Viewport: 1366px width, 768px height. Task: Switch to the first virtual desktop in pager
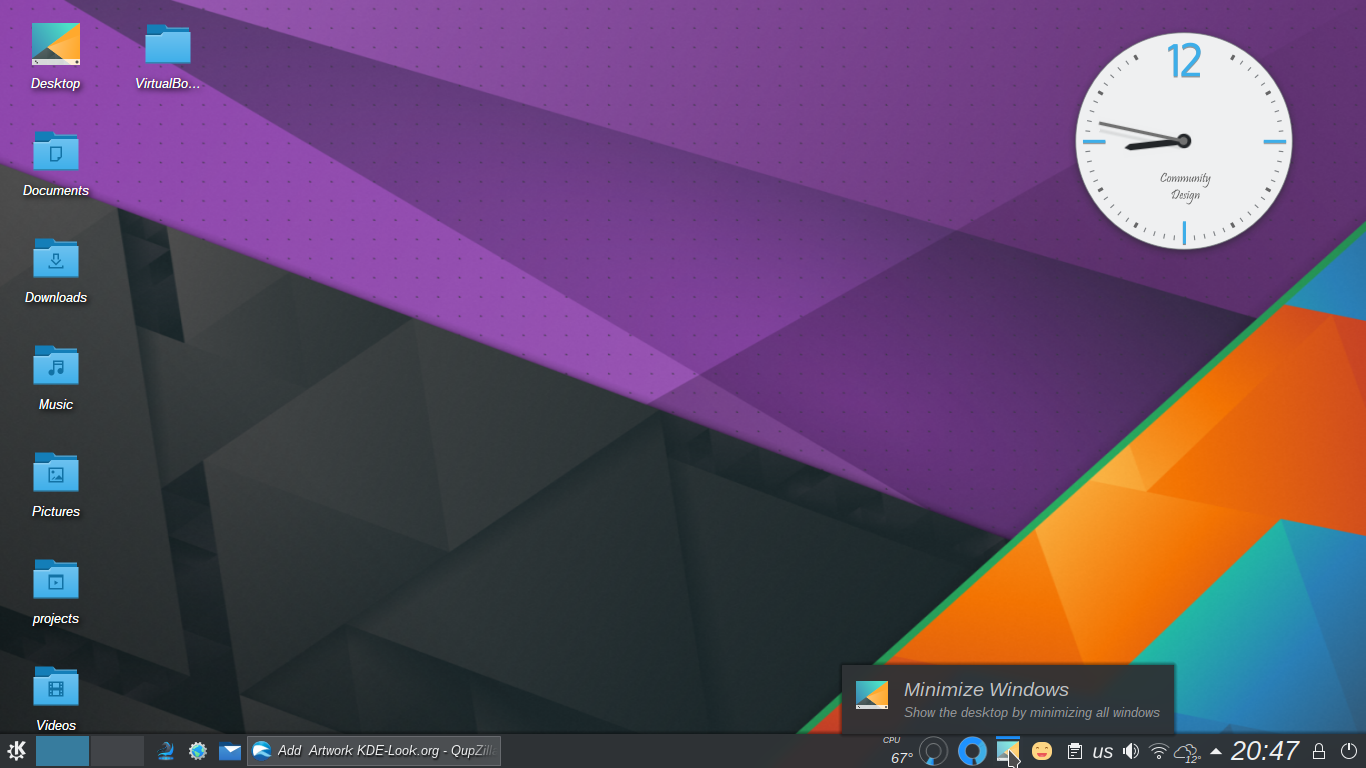pyautogui.click(x=62, y=751)
